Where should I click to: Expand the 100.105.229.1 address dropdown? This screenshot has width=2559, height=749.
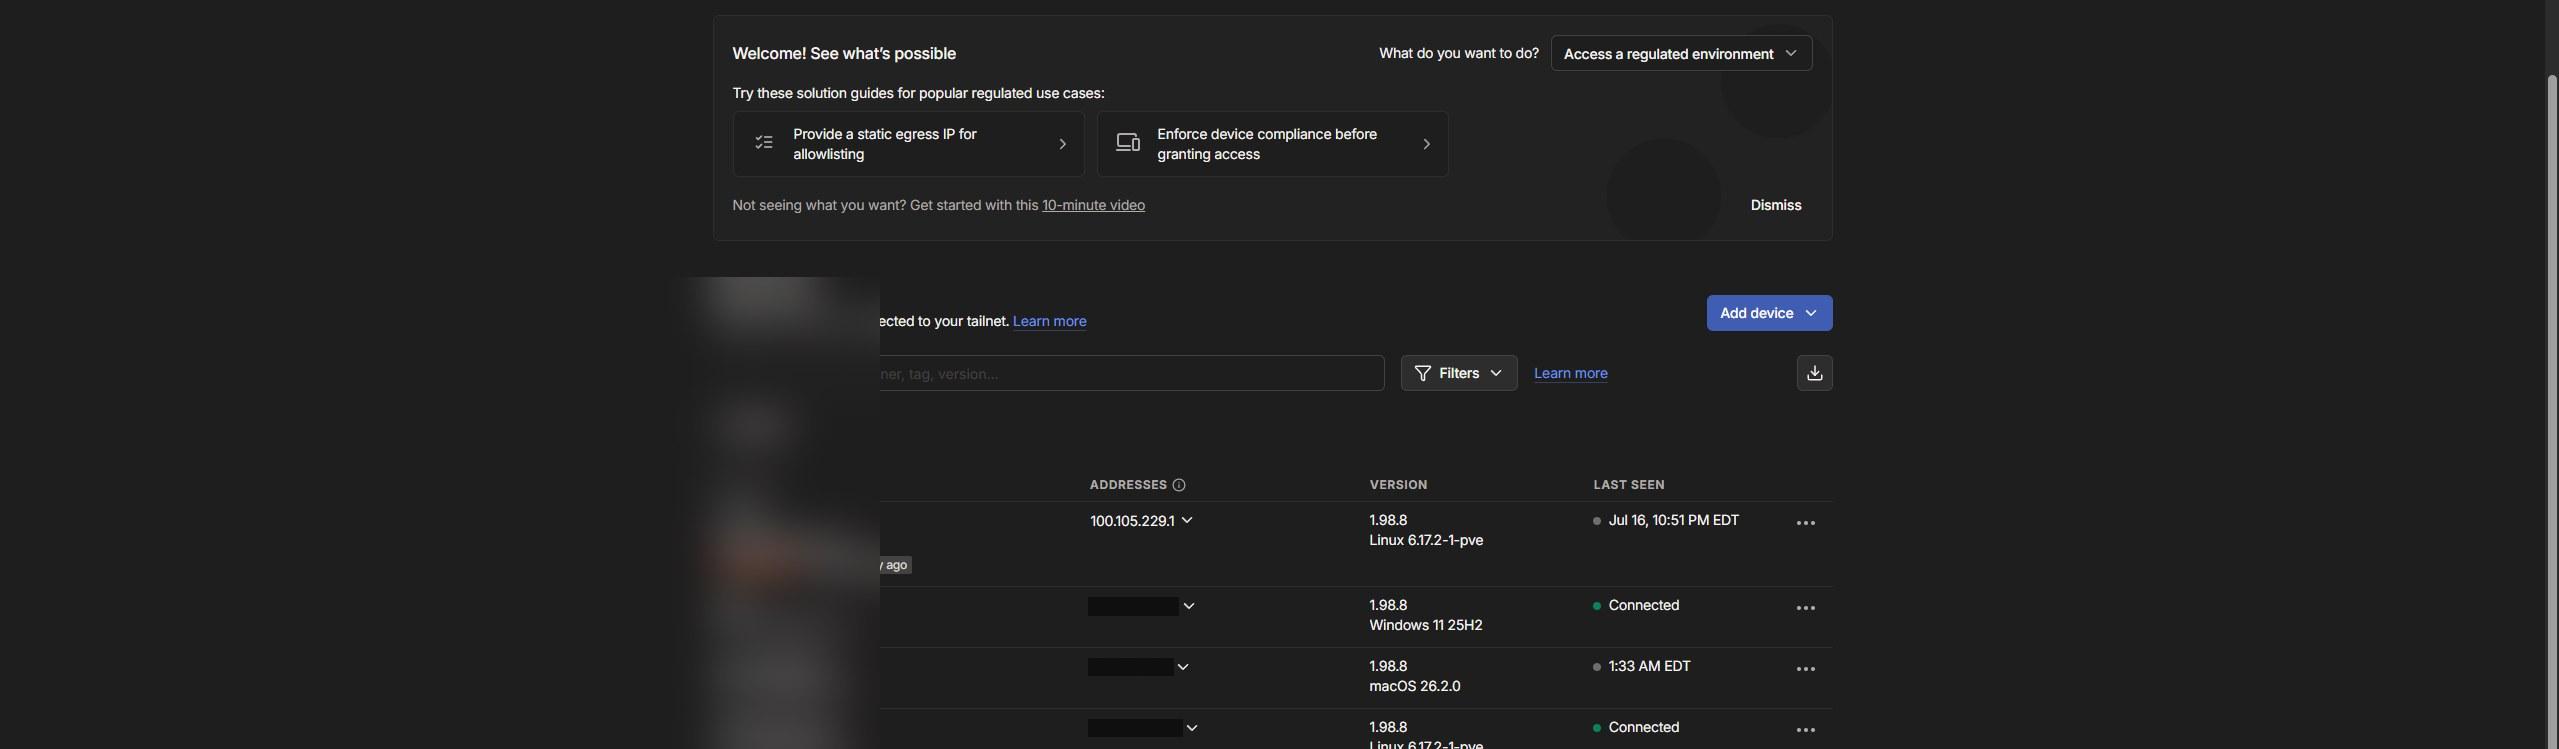1186,520
